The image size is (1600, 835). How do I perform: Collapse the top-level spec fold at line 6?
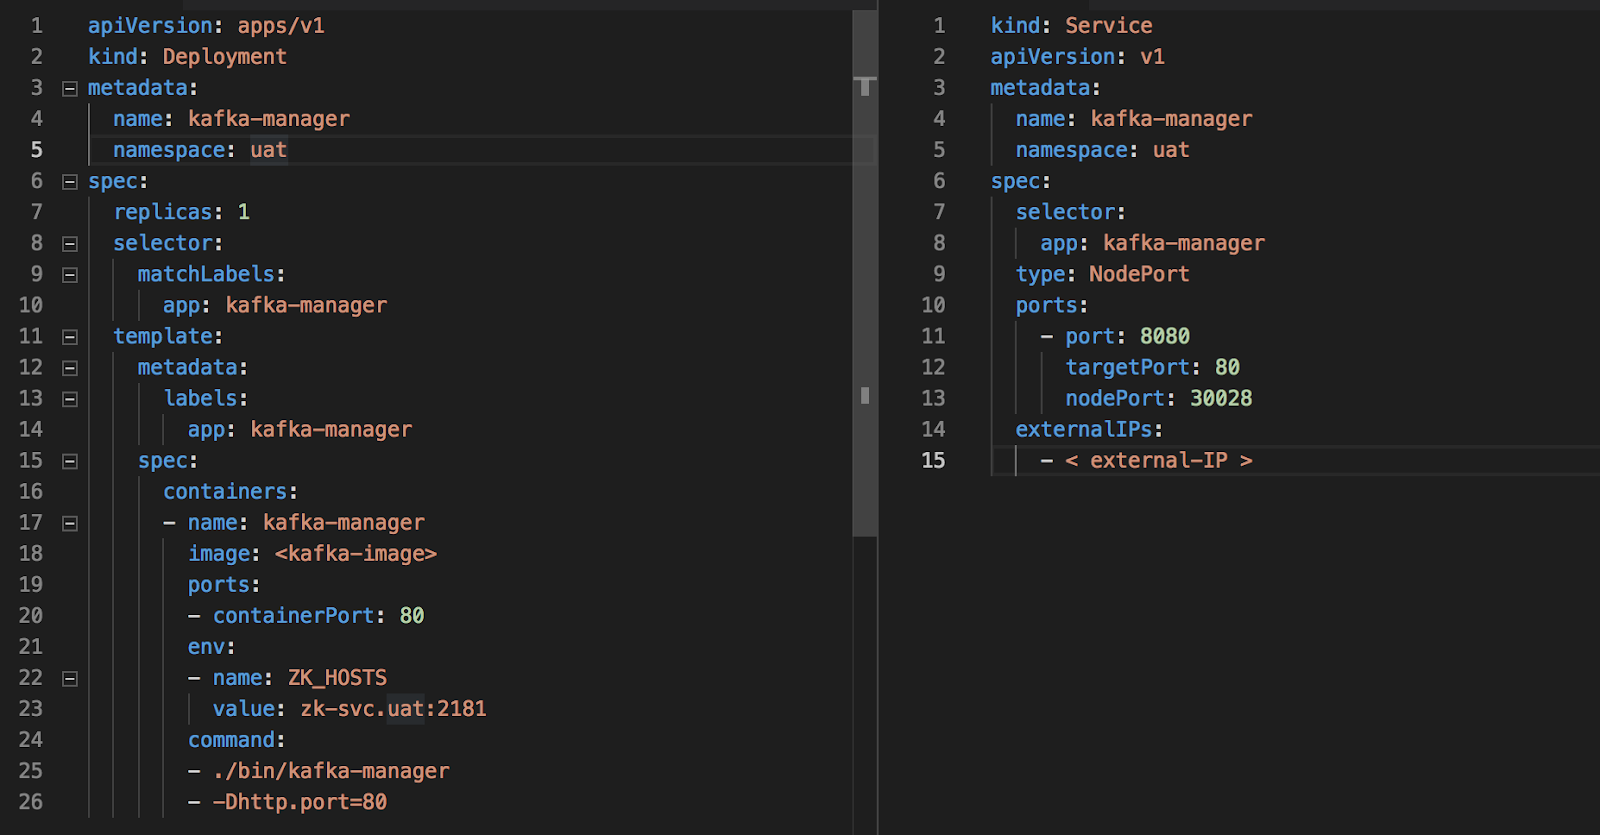(x=70, y=182)
